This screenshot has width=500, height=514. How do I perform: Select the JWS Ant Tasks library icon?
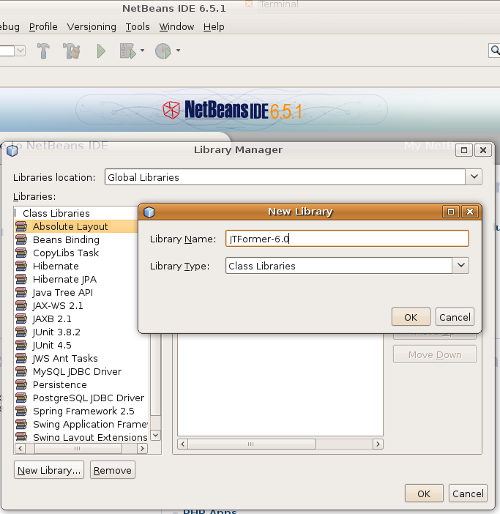(21, 358)
